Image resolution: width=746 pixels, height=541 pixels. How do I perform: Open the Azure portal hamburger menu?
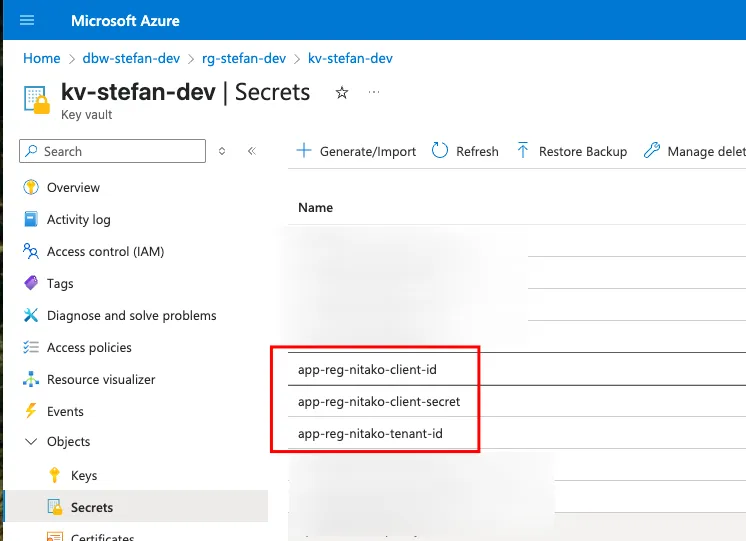pos(27,20)
